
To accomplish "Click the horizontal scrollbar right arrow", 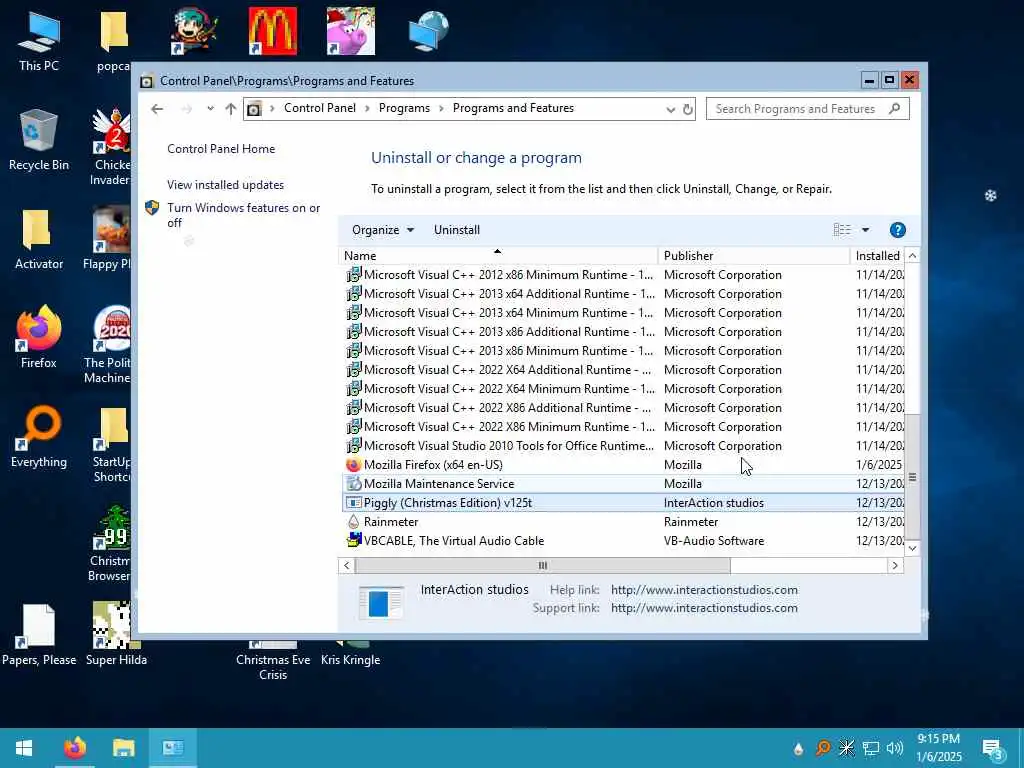I will 895,566.
